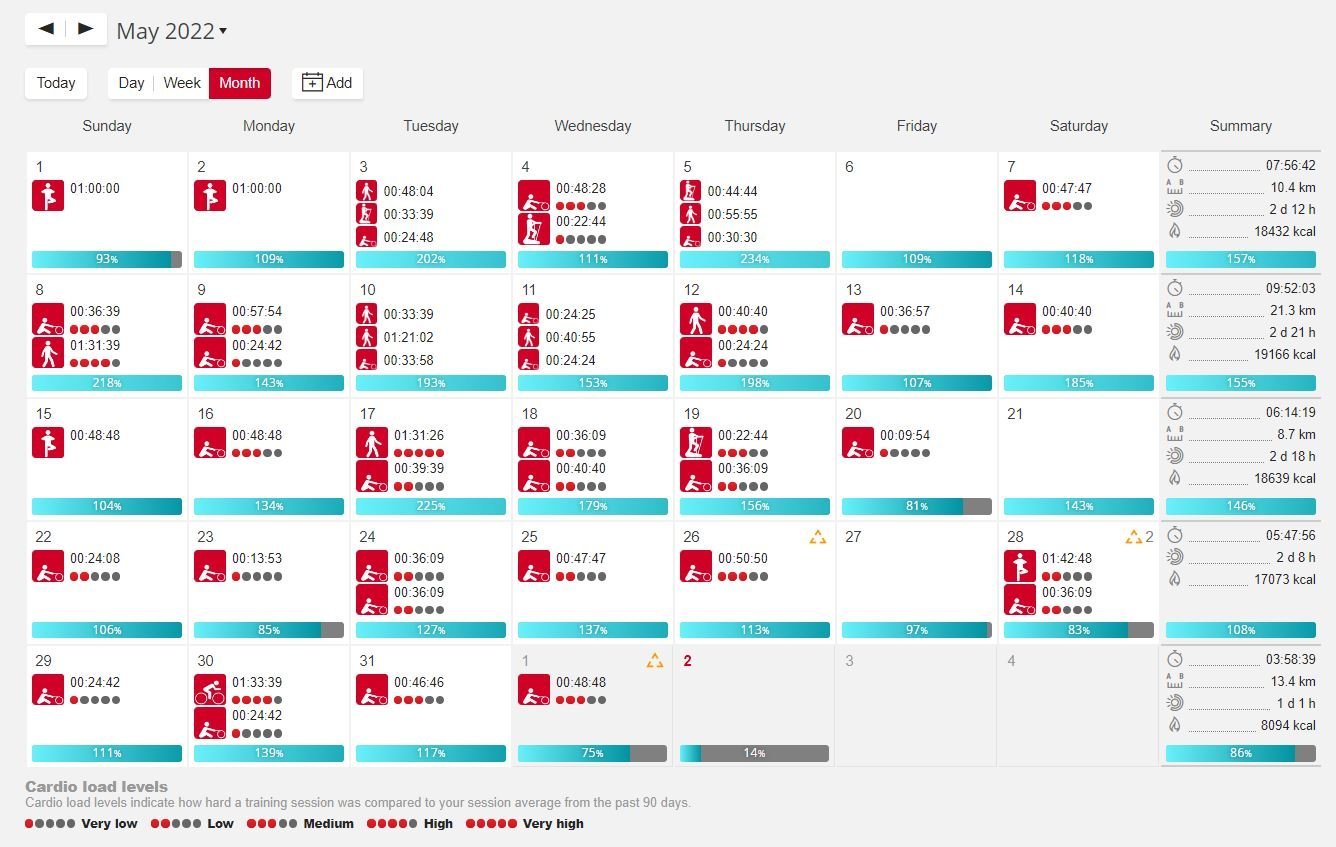
Task: Go to the next month arrow
Action: click(x=86, y=29)
